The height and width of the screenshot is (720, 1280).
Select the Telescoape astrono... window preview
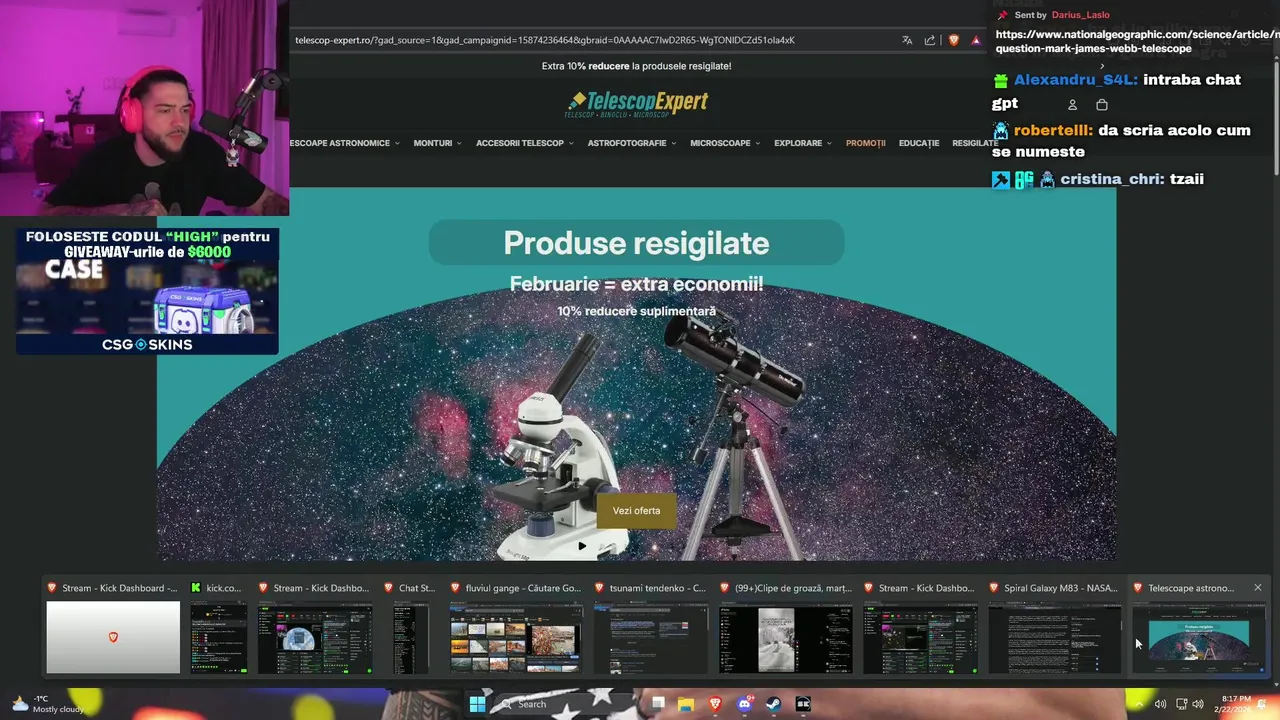1198,626
